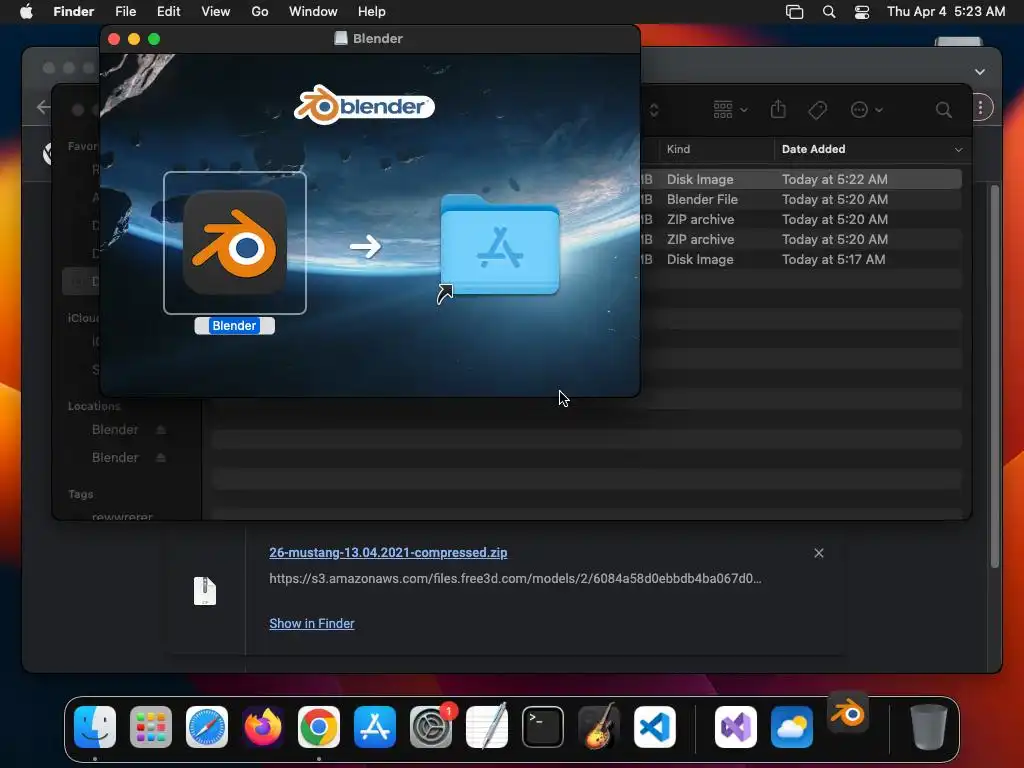Open the group-by view dropdown in Finder

click(x=730, y=110)
